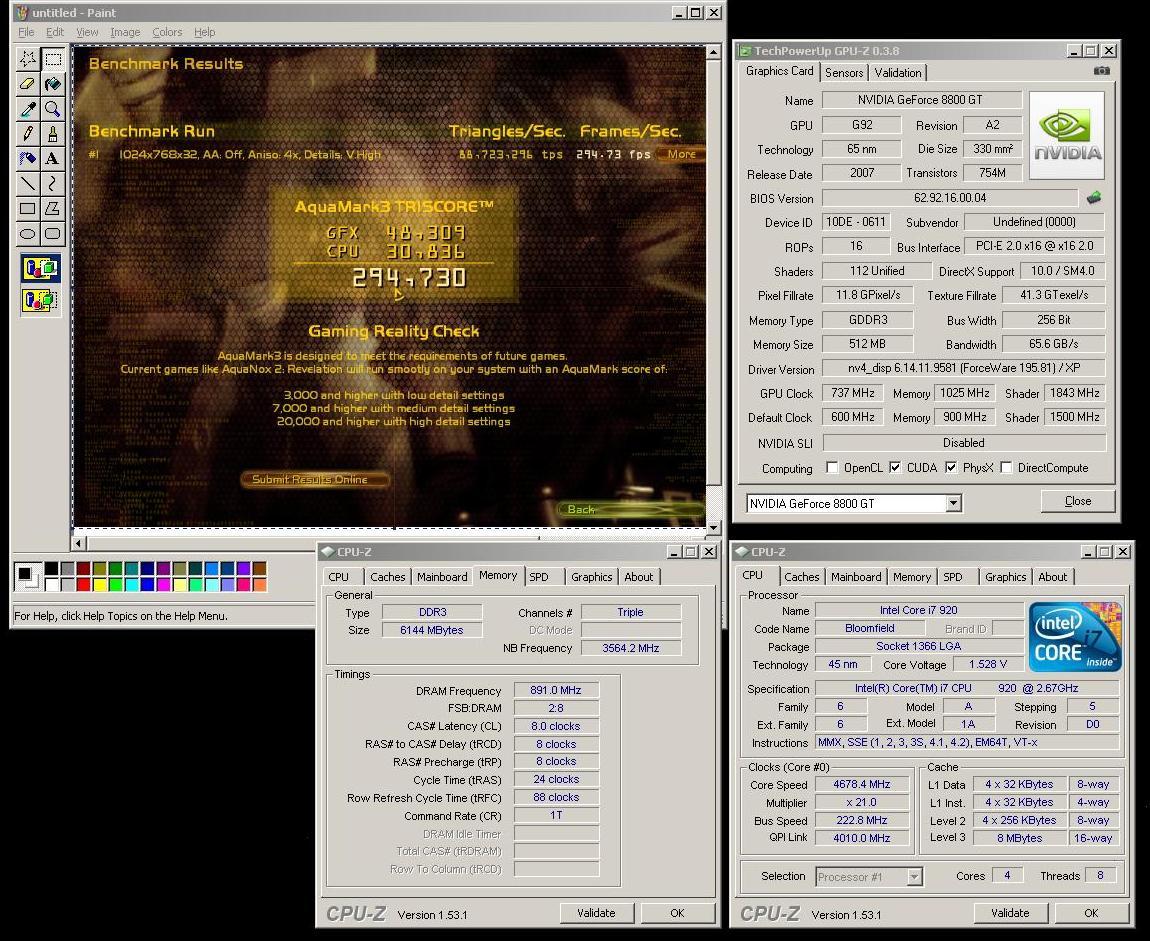Viewport: 1150px width, 941px height.
Task: Click the Paint horizontal scrollbar left arrow
Action: [79, 543]
